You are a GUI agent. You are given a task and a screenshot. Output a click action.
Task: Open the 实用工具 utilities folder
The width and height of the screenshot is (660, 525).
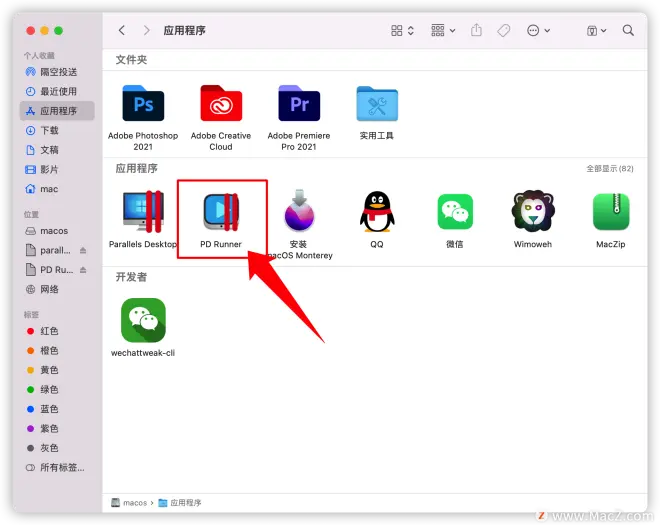tap(377, 104)
